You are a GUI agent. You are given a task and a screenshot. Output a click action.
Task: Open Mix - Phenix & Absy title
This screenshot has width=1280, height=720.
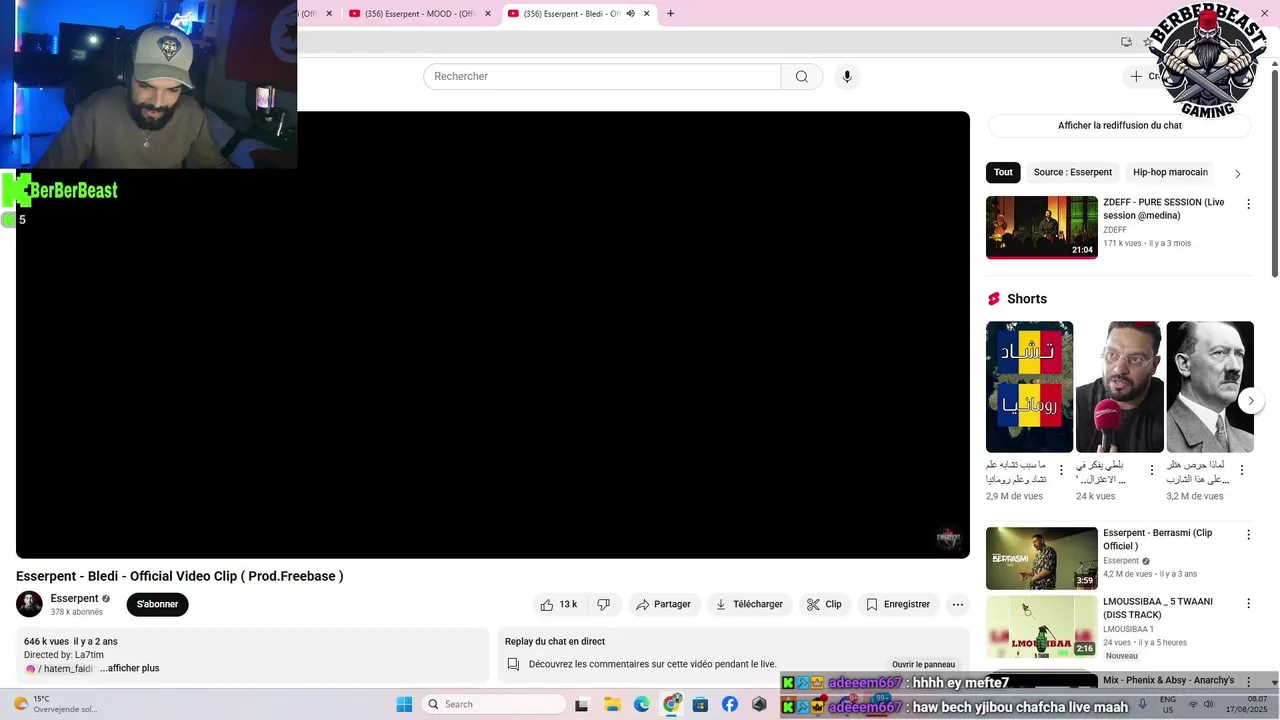1168,680
